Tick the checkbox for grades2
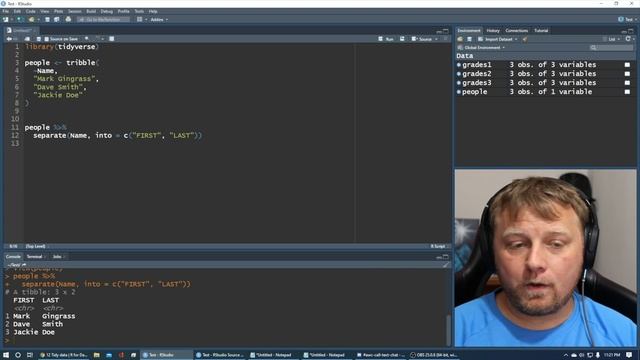The height and width of the screenshot is (360, 640). coord(627,74)
